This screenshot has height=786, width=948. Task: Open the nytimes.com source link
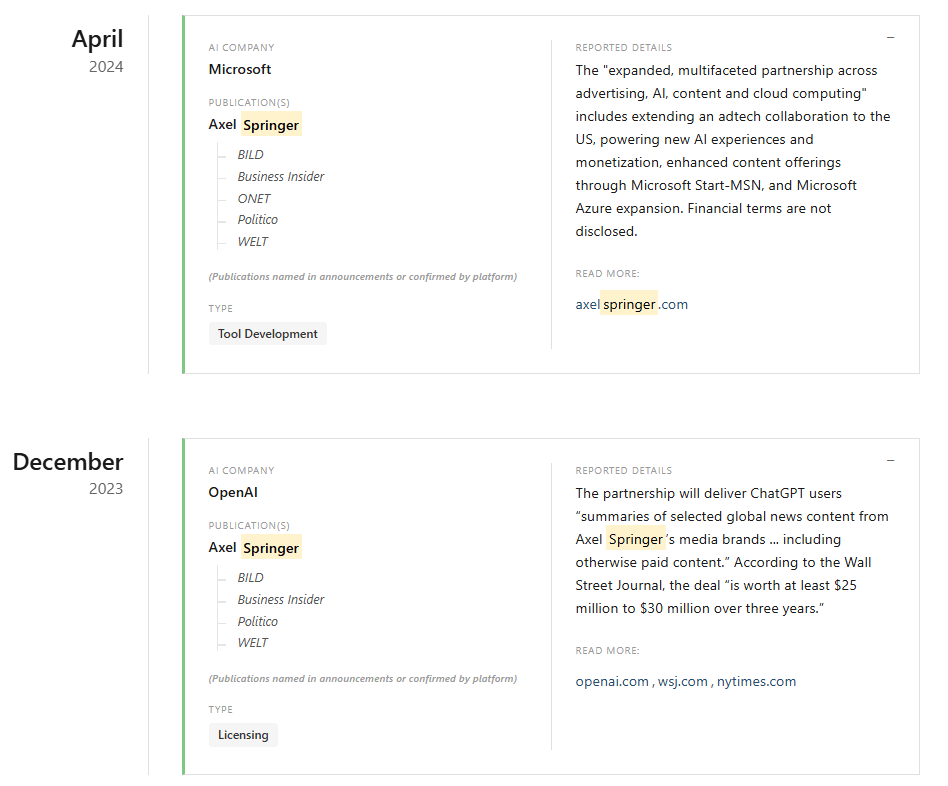(756, 681)
